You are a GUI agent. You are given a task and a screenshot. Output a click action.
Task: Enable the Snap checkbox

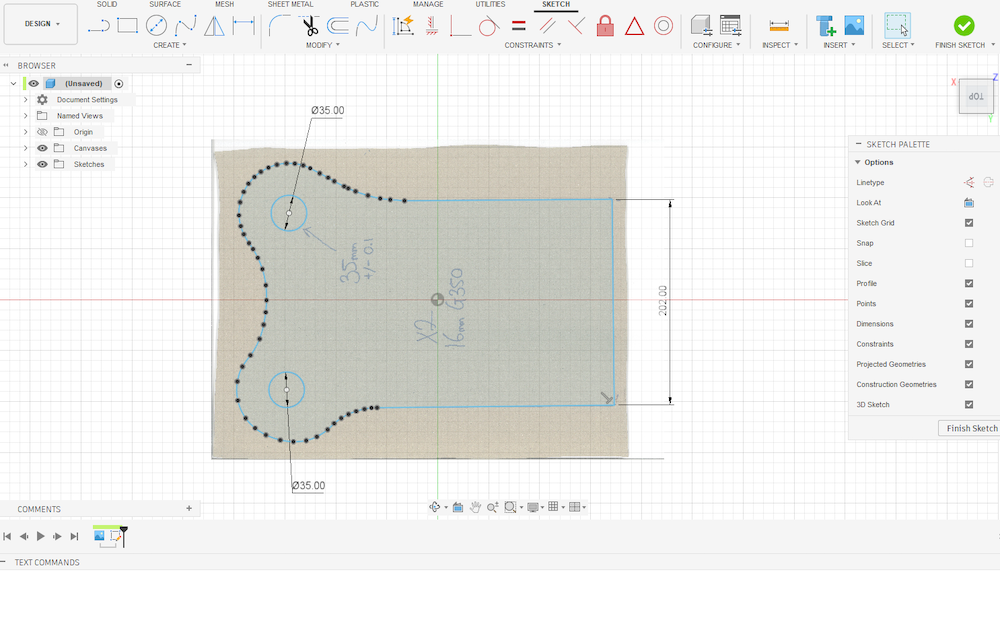click(x=968, y=243)
